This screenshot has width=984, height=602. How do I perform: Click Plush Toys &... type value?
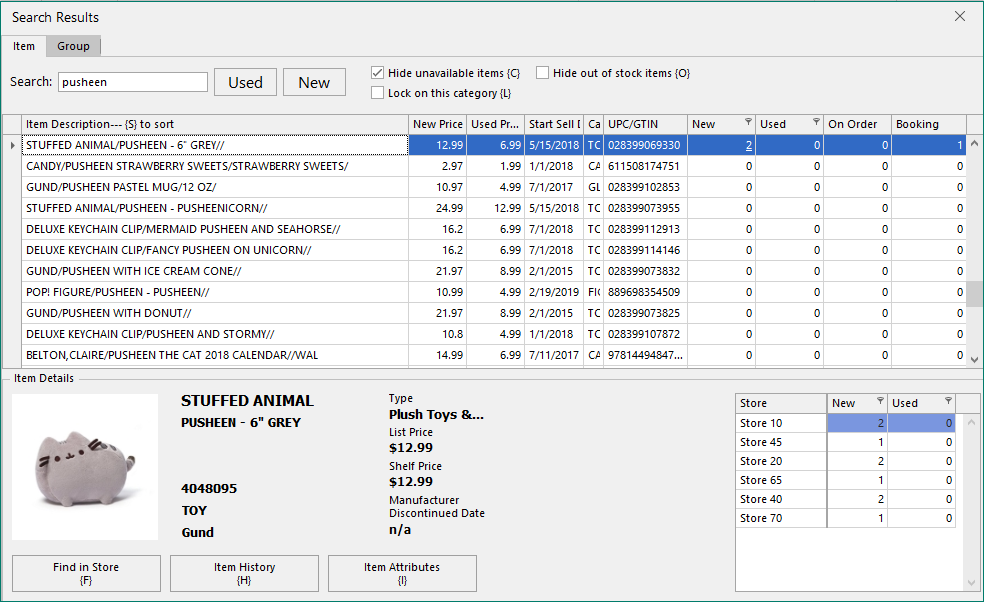point(436,414)
